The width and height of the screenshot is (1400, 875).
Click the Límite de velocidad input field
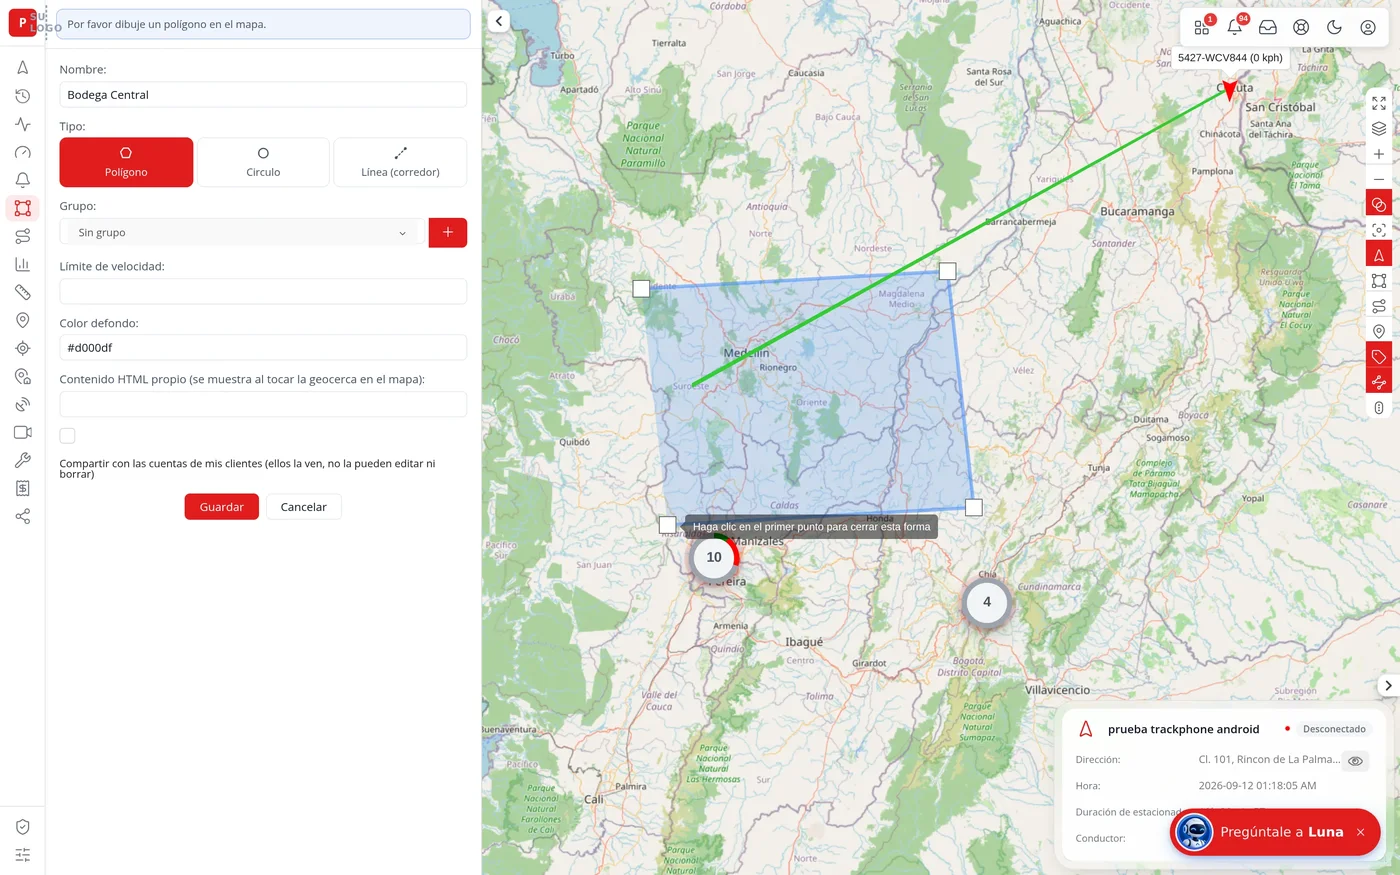pos(263,291)
